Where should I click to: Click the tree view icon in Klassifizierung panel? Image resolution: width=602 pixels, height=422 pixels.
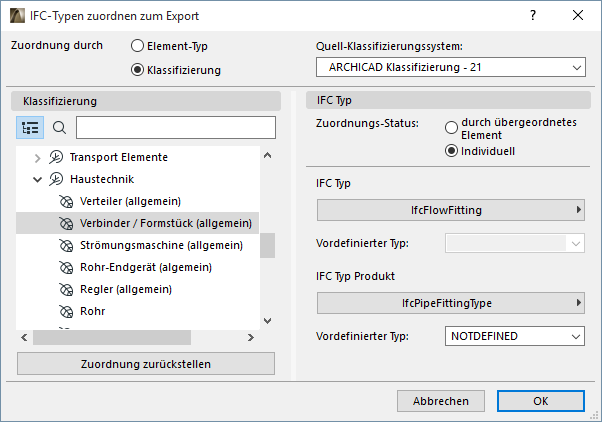pyautogui.click(x=30, y=128)
